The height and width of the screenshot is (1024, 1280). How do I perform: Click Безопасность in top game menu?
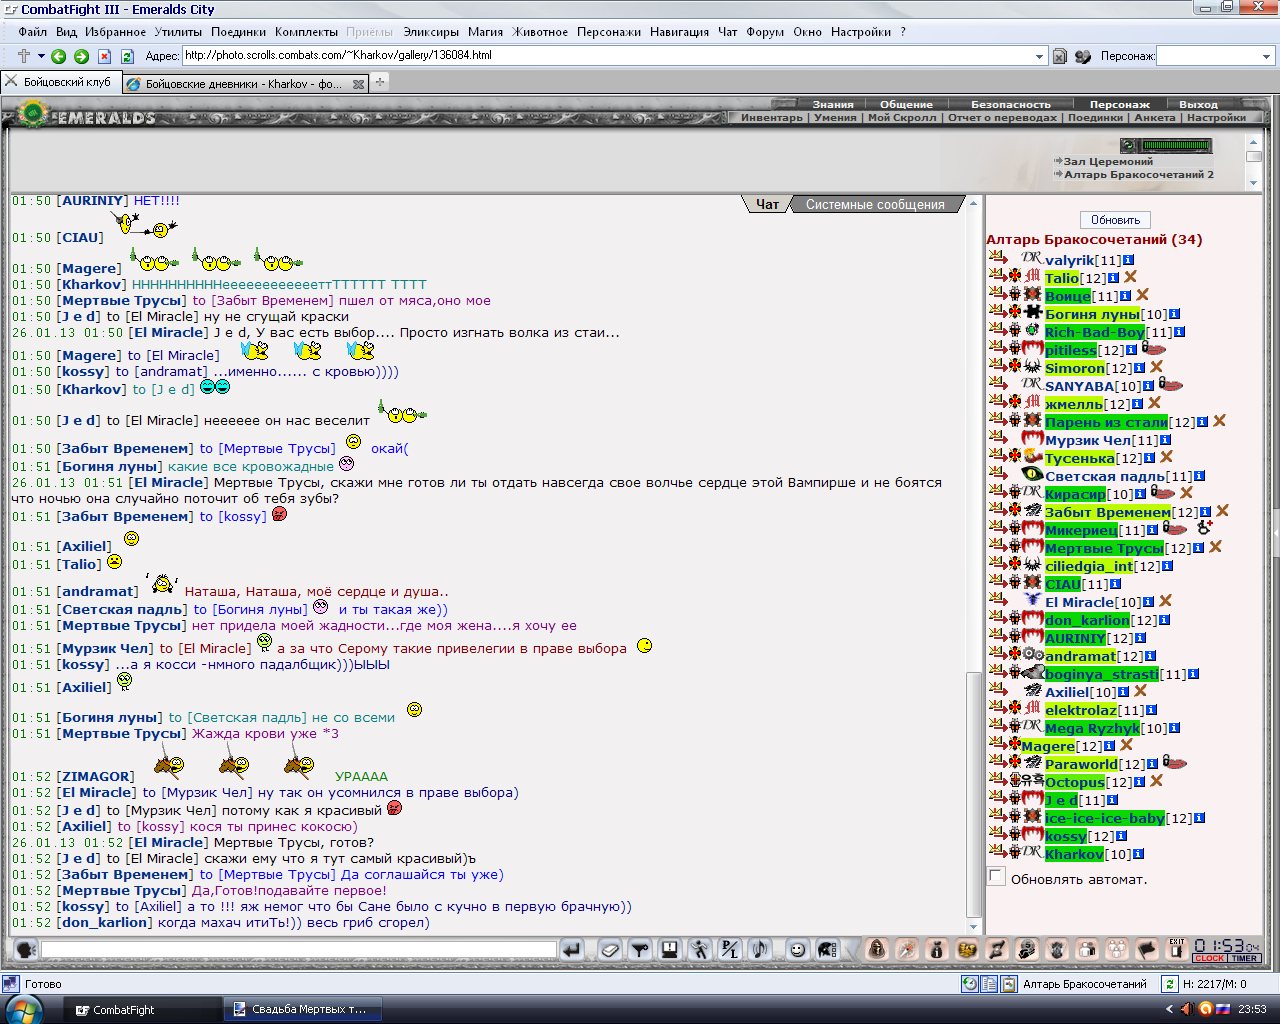(1010, 104)
